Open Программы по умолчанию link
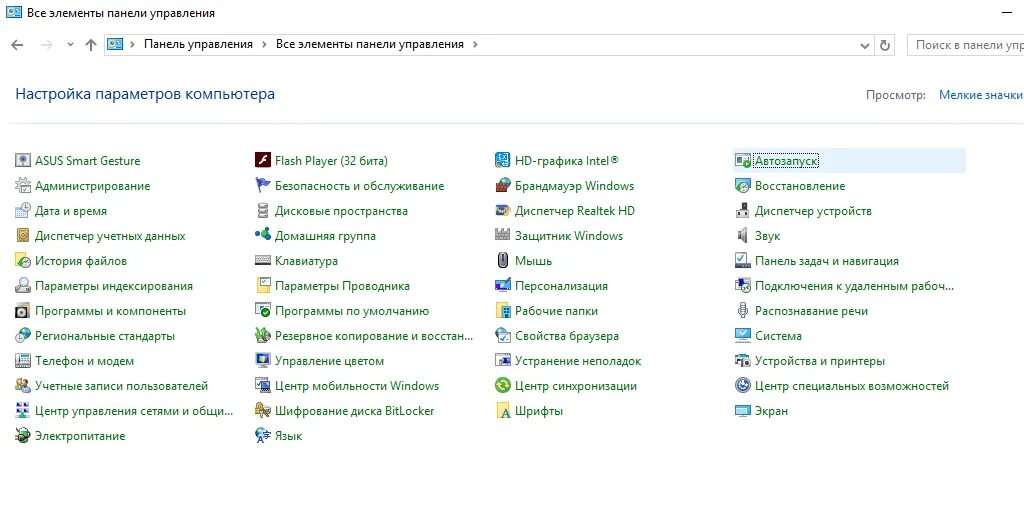 352,311
